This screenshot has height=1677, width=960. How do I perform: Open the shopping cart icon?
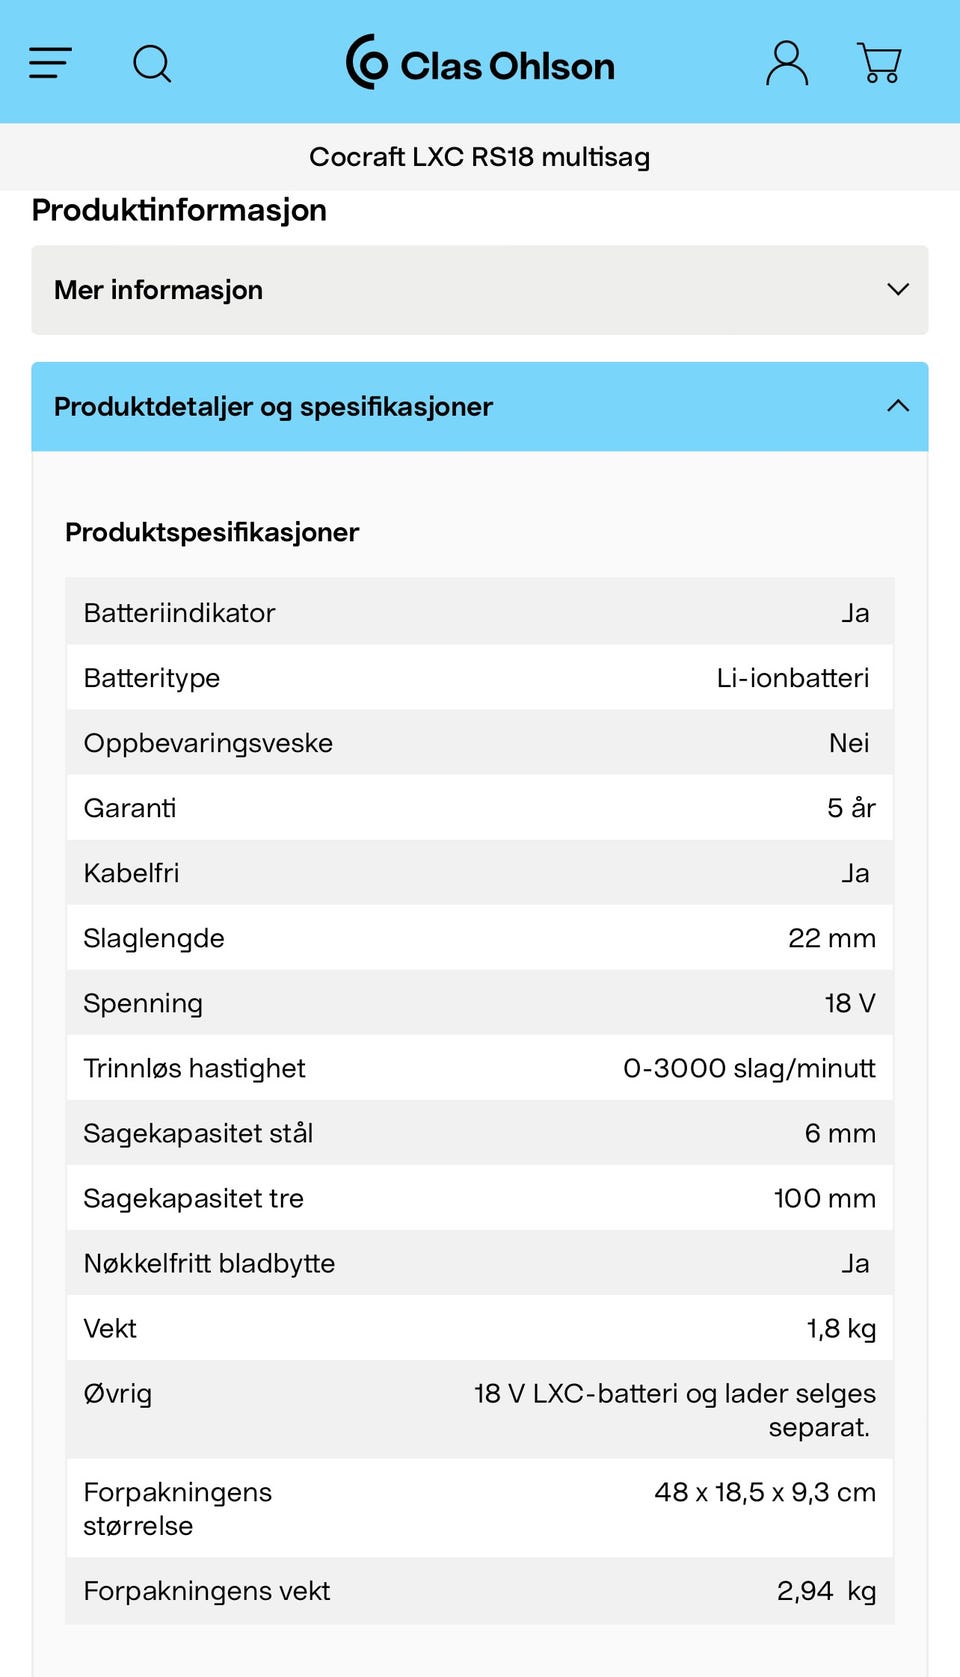pos(880,63)
